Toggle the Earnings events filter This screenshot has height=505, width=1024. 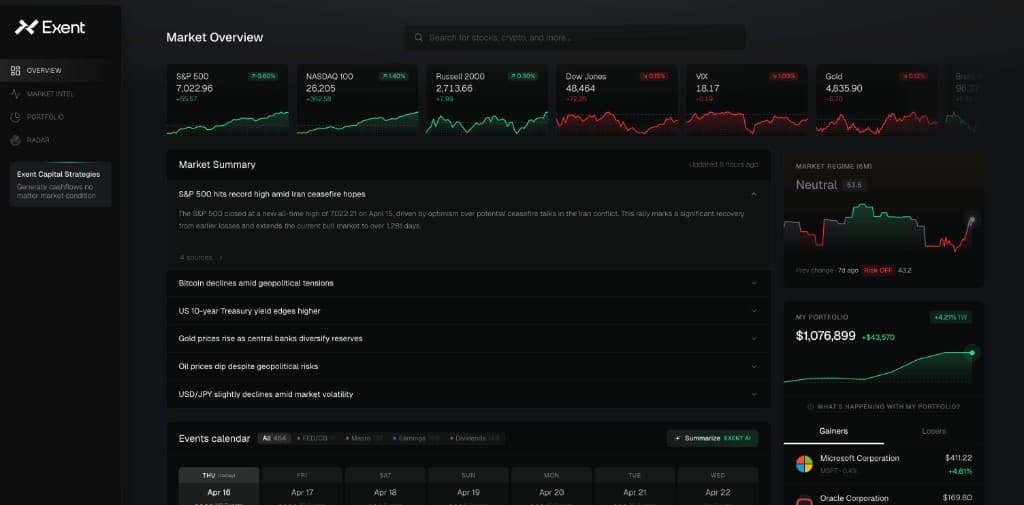pos(416,438)
